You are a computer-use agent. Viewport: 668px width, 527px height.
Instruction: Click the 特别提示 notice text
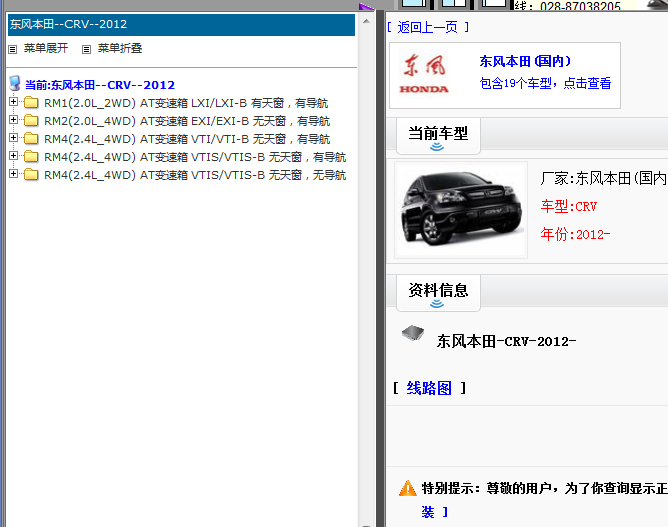point(544,488)
